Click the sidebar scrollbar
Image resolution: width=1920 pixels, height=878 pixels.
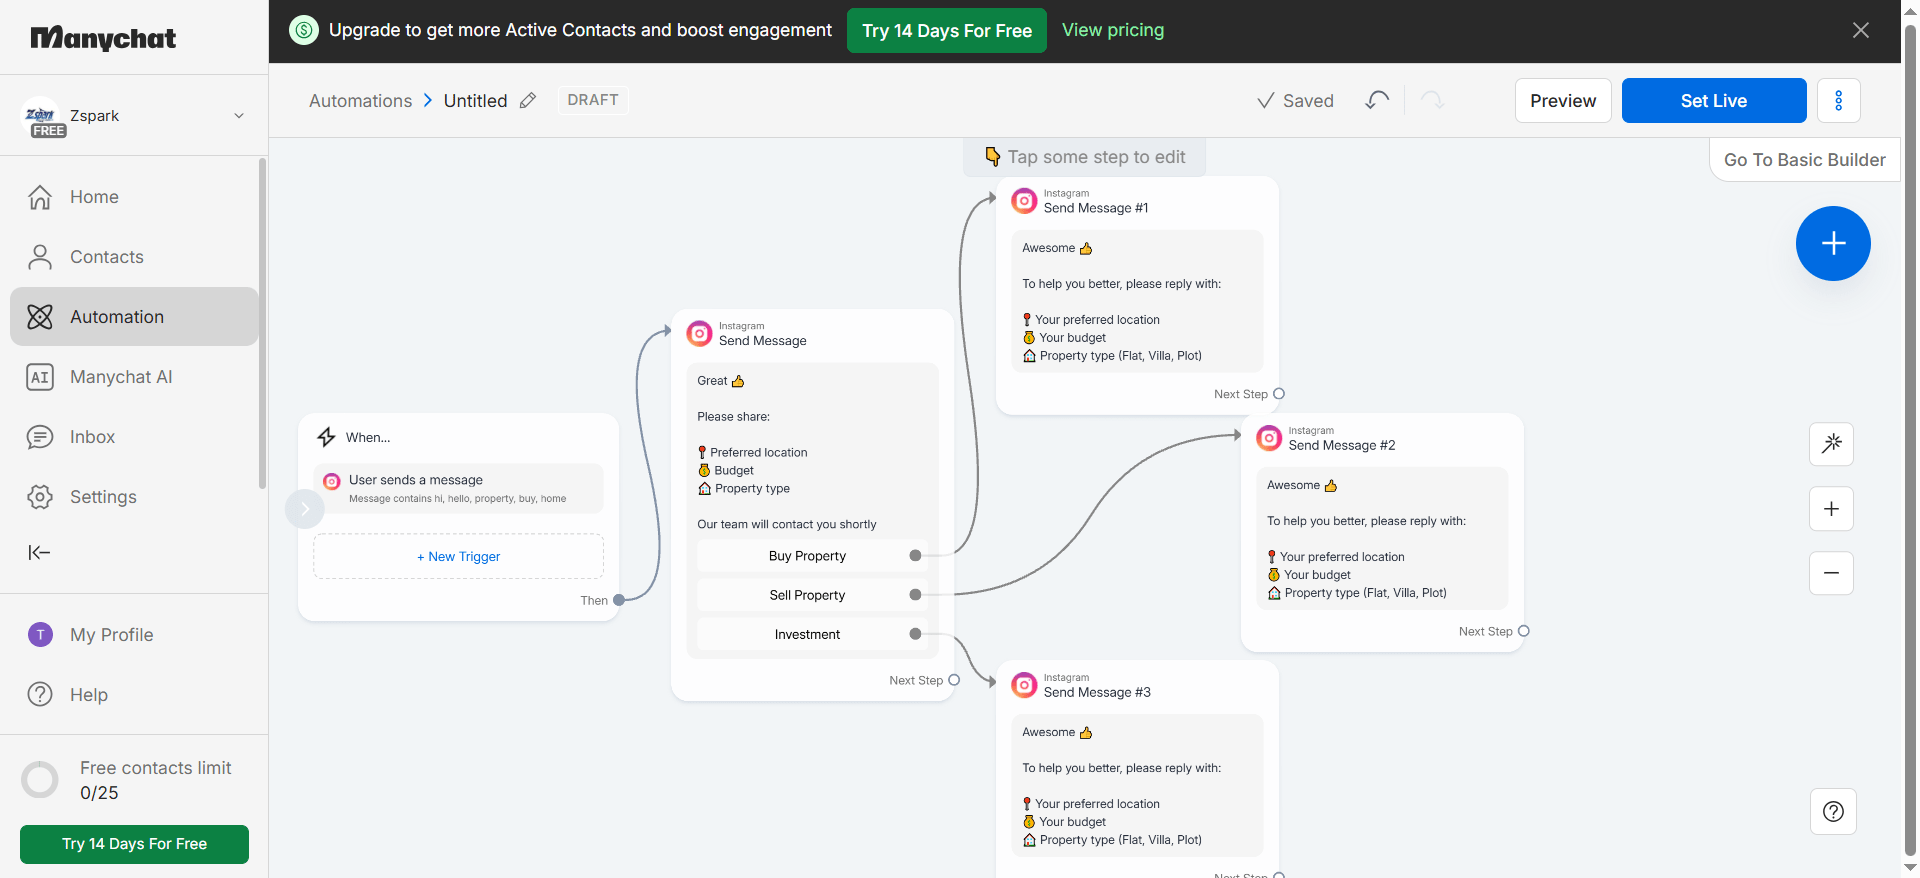(263, 323)
